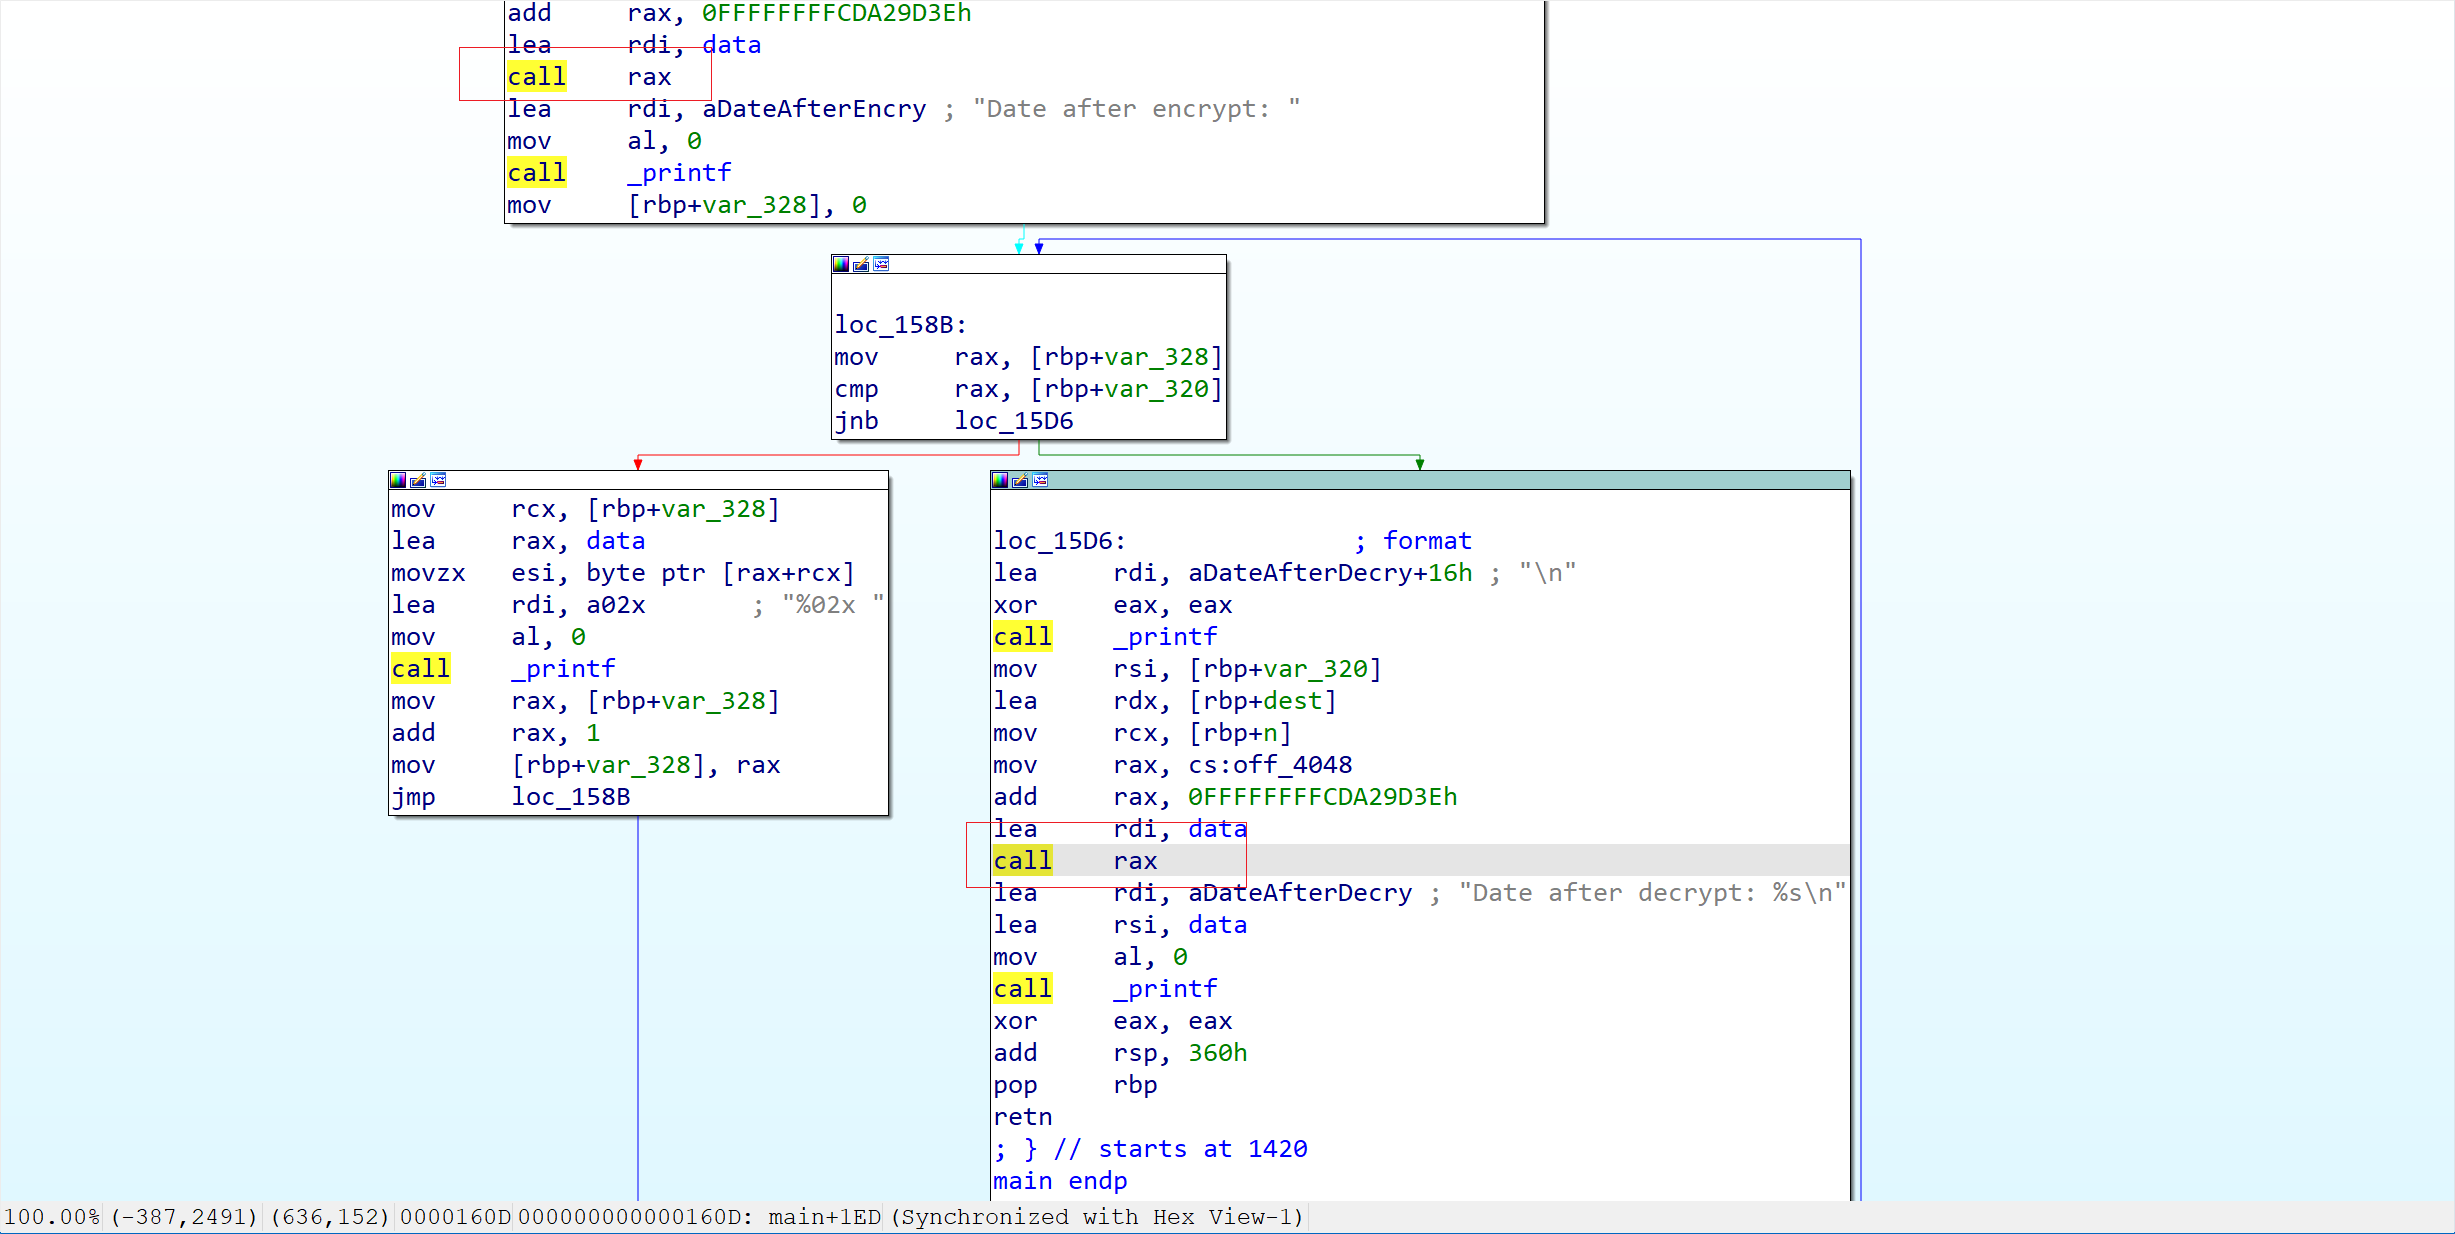Click the third header icon on loc_15D6 block
The height and width of the screenshot is (1234, 2455).
pos(1040,480)
